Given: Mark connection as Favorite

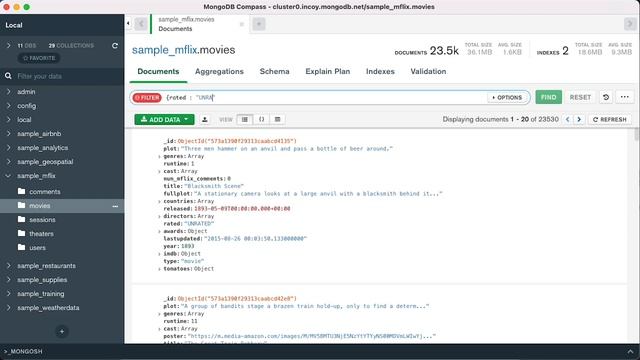Looking at the screenshot, I should click(x=39, y=58).
